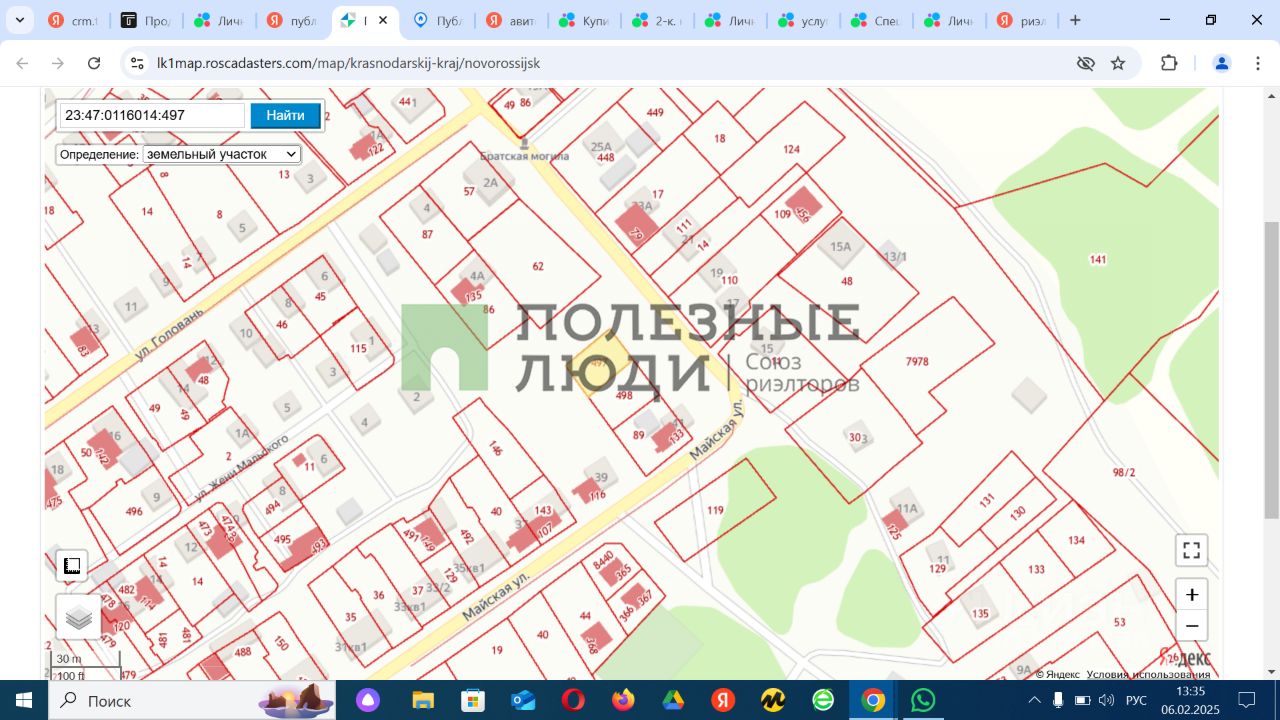The image size is (1280, 720).
Task: Open Microsoft Store from taskbar
Action: pos(473,700)
